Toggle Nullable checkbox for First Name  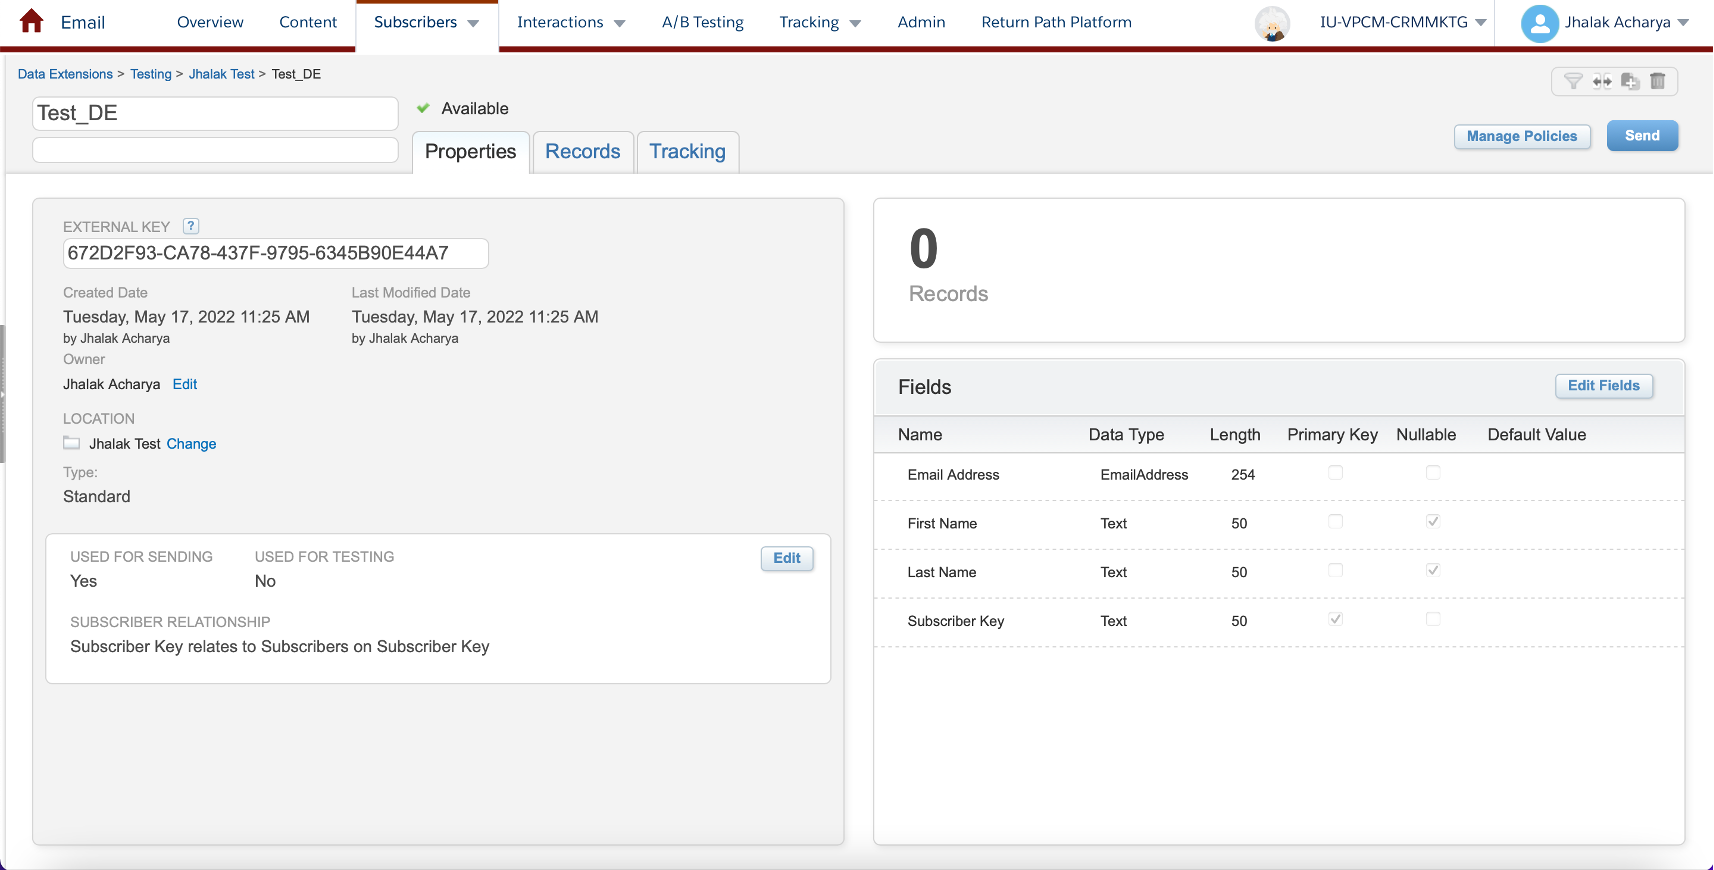point(1433,521)
